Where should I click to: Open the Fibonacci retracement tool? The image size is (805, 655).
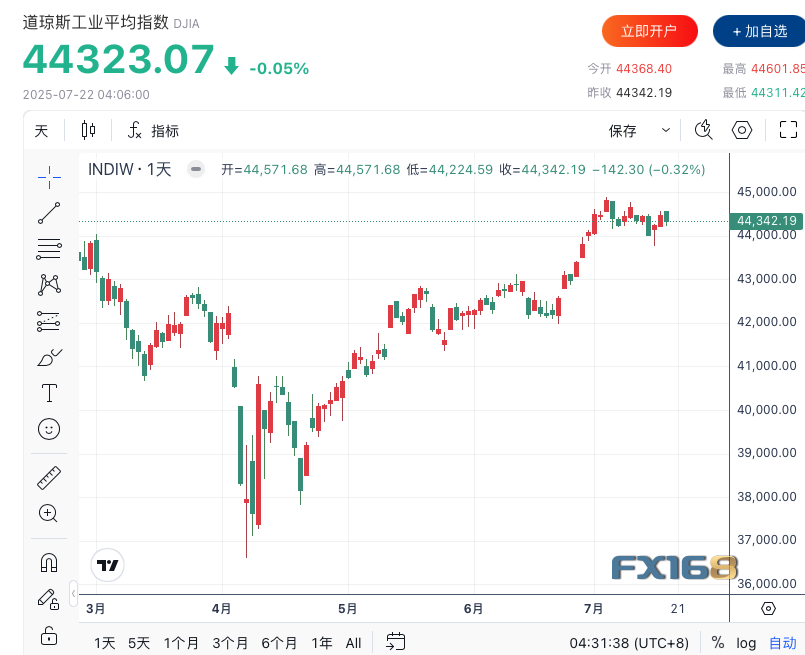click(x=48, y=249)
